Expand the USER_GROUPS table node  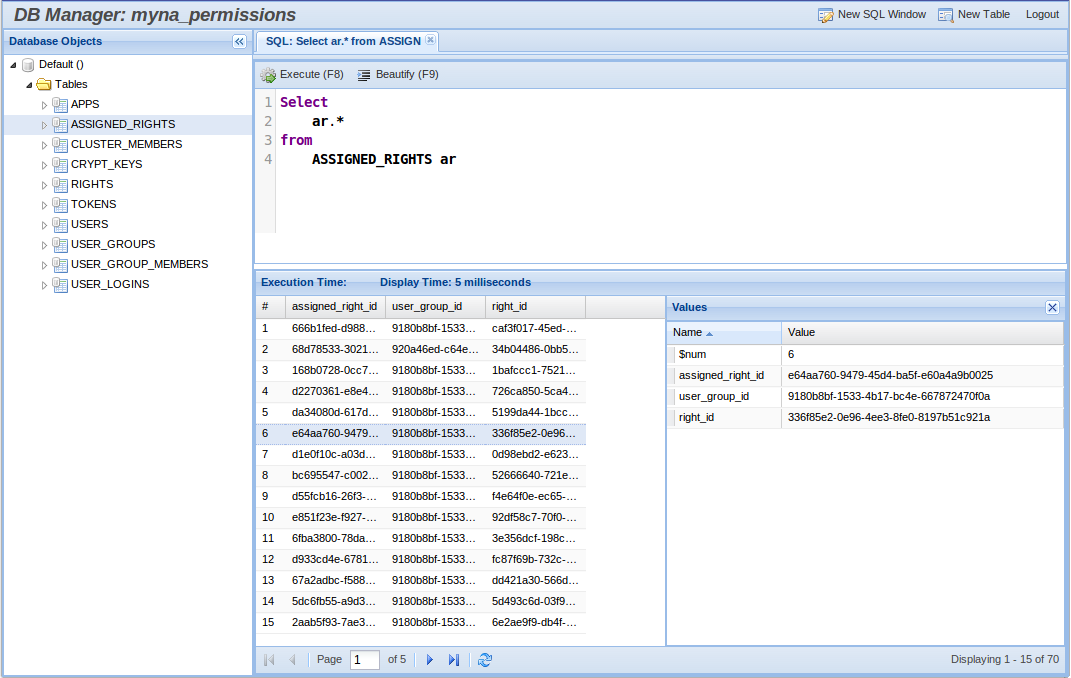pyautogui.click(x=43, y=244)
